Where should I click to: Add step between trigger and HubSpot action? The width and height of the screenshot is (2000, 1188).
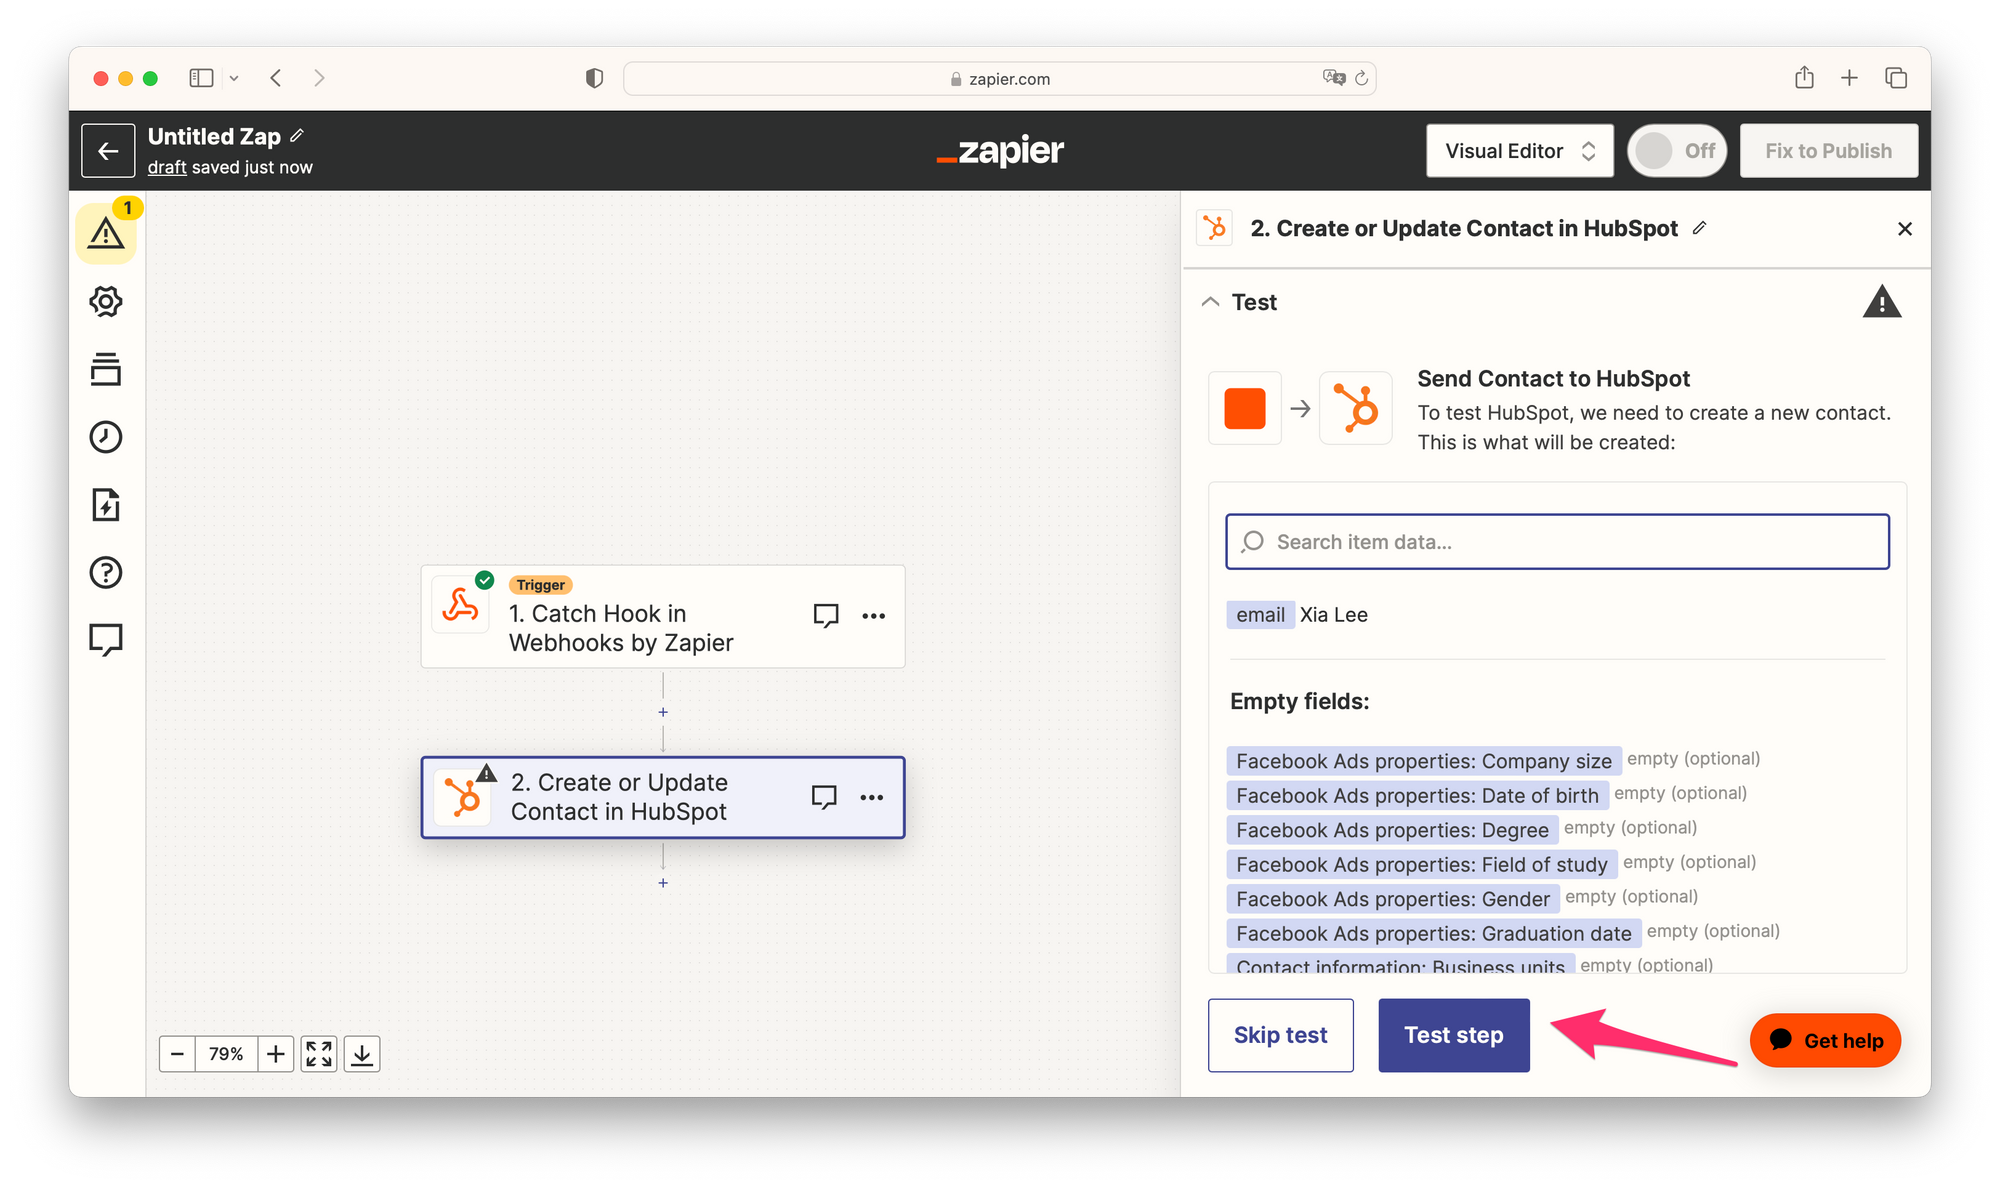663,712
